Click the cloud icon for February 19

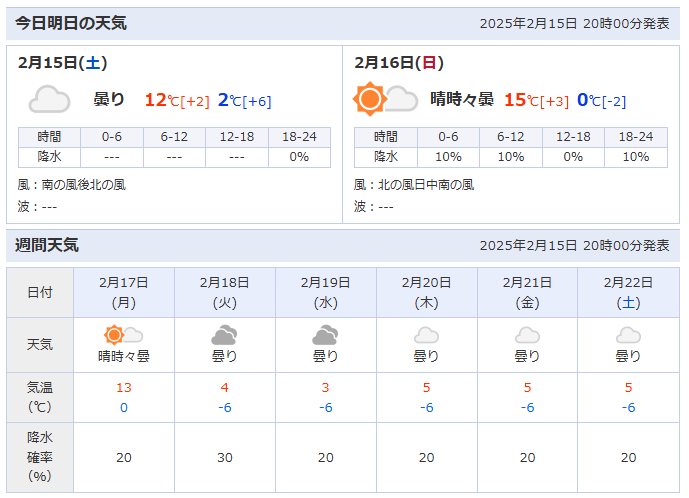pos(326,335)
